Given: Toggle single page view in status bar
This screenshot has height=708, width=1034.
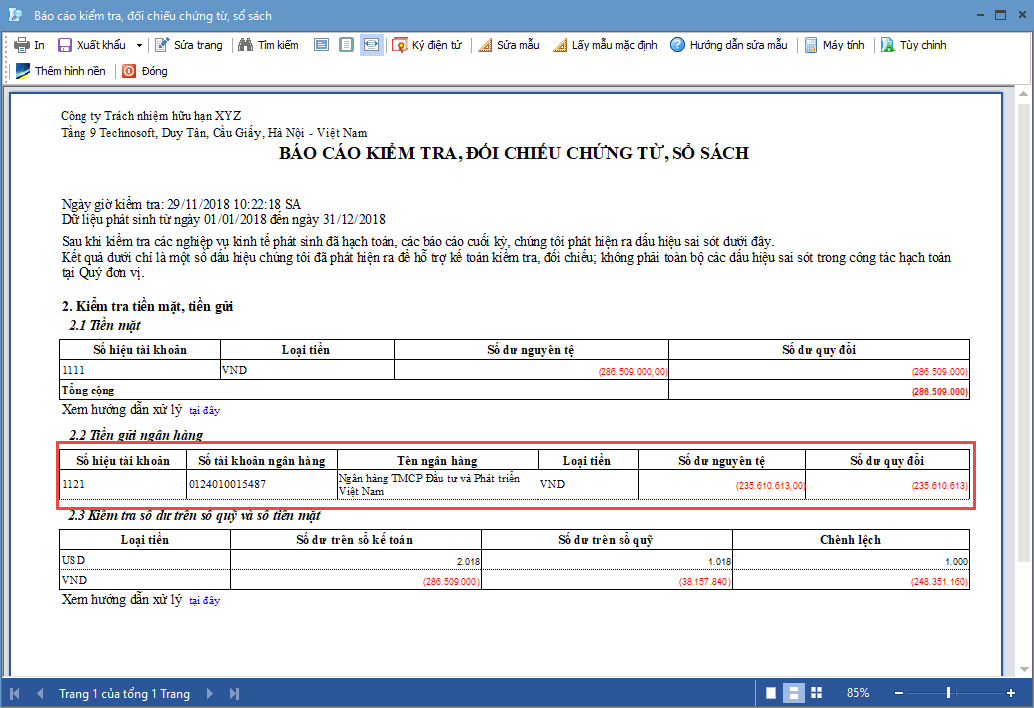Looking at the screenshot, I should click(x=770, y=693).
